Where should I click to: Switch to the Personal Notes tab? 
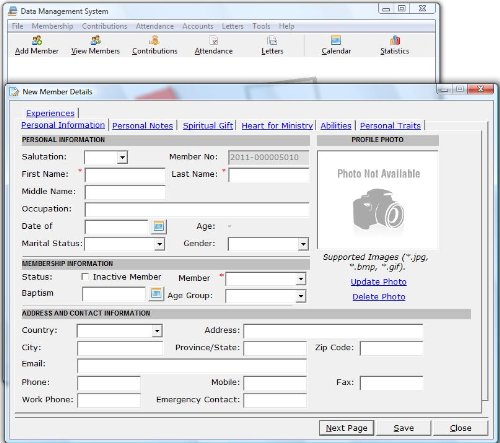point(142,126)
